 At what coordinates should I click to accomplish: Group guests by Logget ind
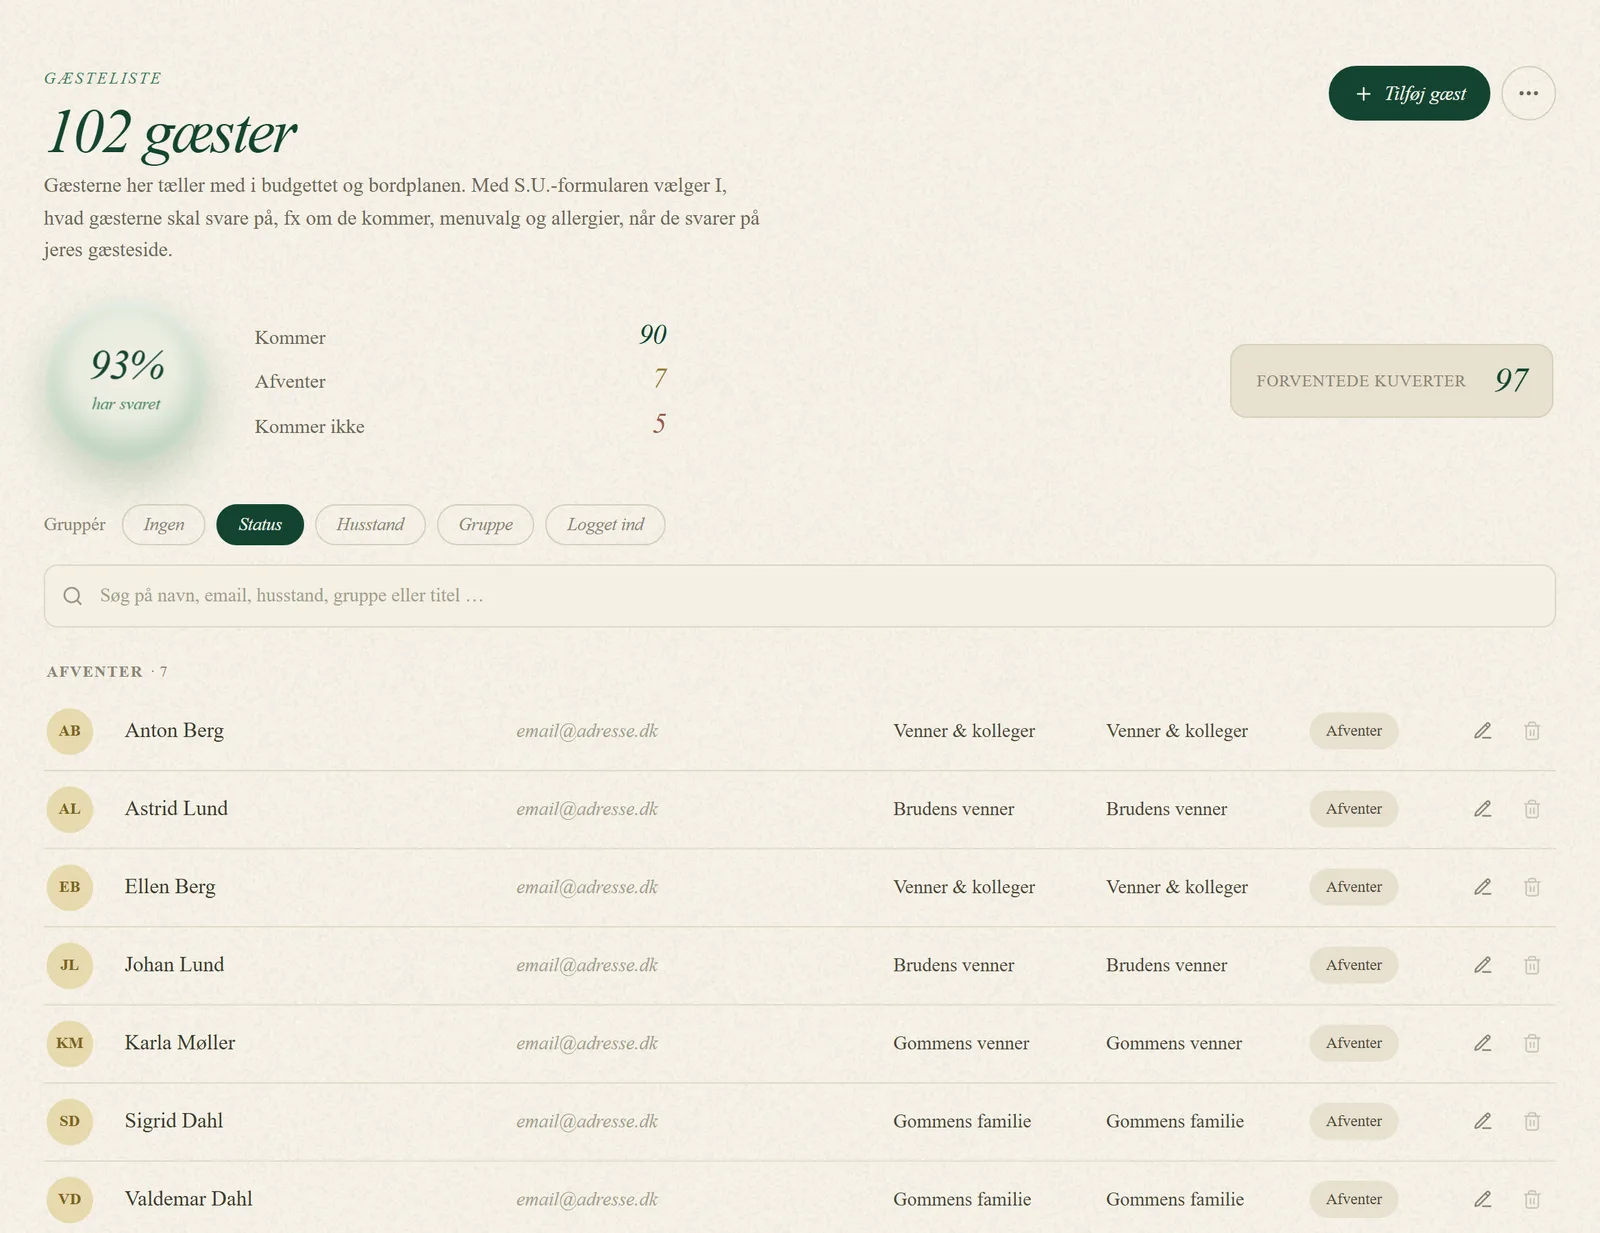[x=605, y=525]
